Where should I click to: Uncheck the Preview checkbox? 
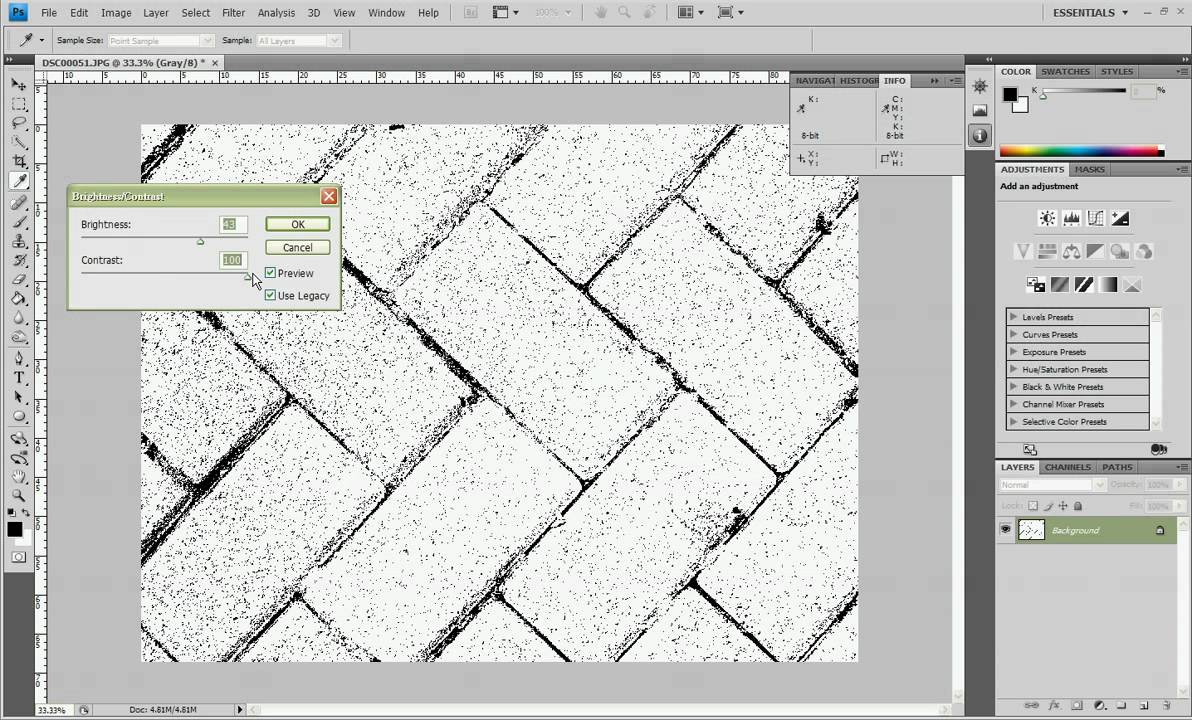pyautogui.click(x=271, y=273)
